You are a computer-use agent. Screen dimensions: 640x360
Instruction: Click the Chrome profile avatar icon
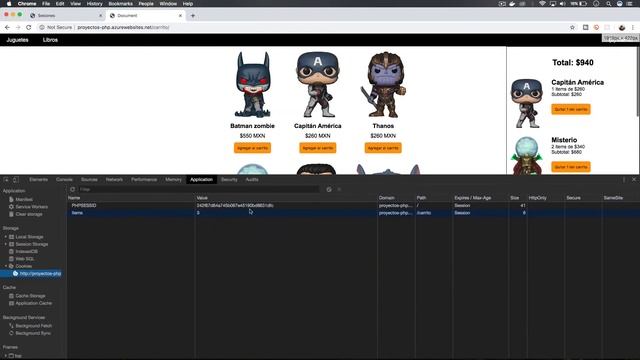pyautogui.click(x=622, y=27)
